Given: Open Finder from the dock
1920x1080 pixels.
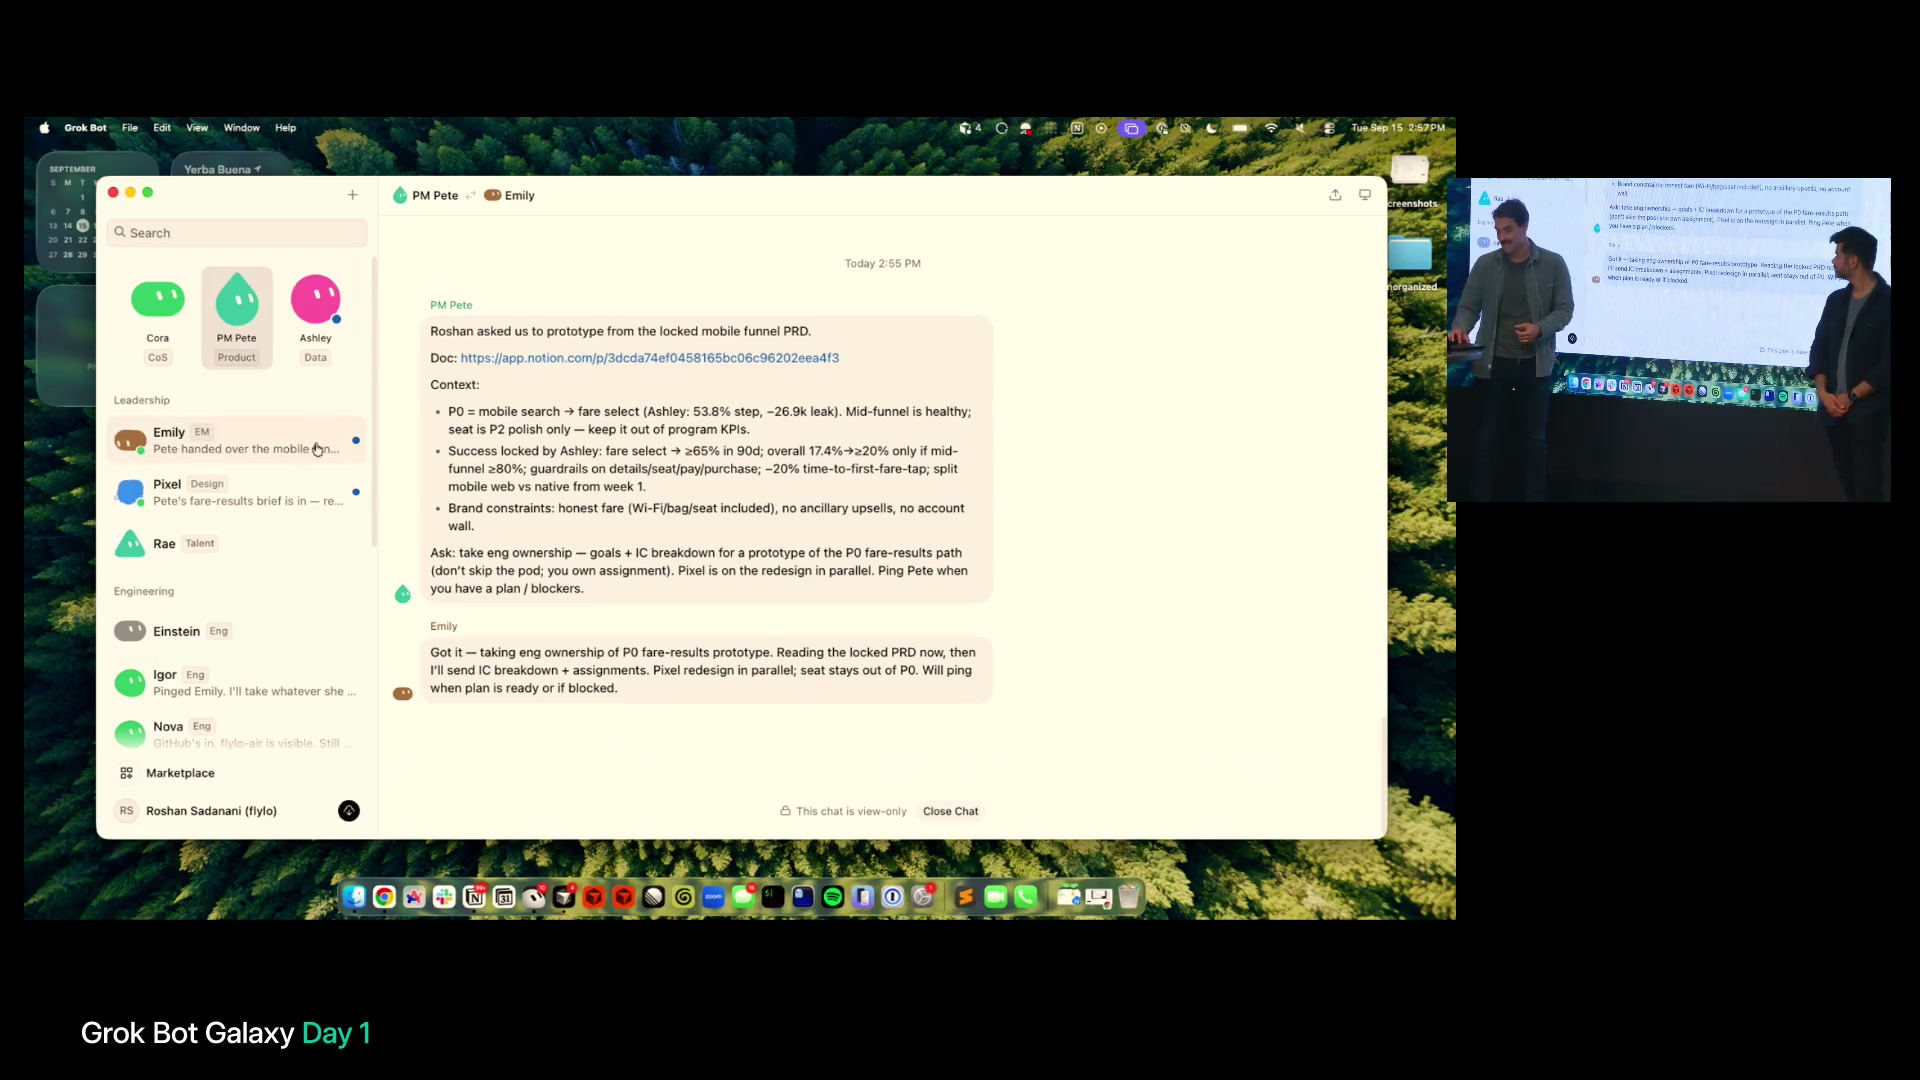Looking at the screenshot, I should coord(354,897).
